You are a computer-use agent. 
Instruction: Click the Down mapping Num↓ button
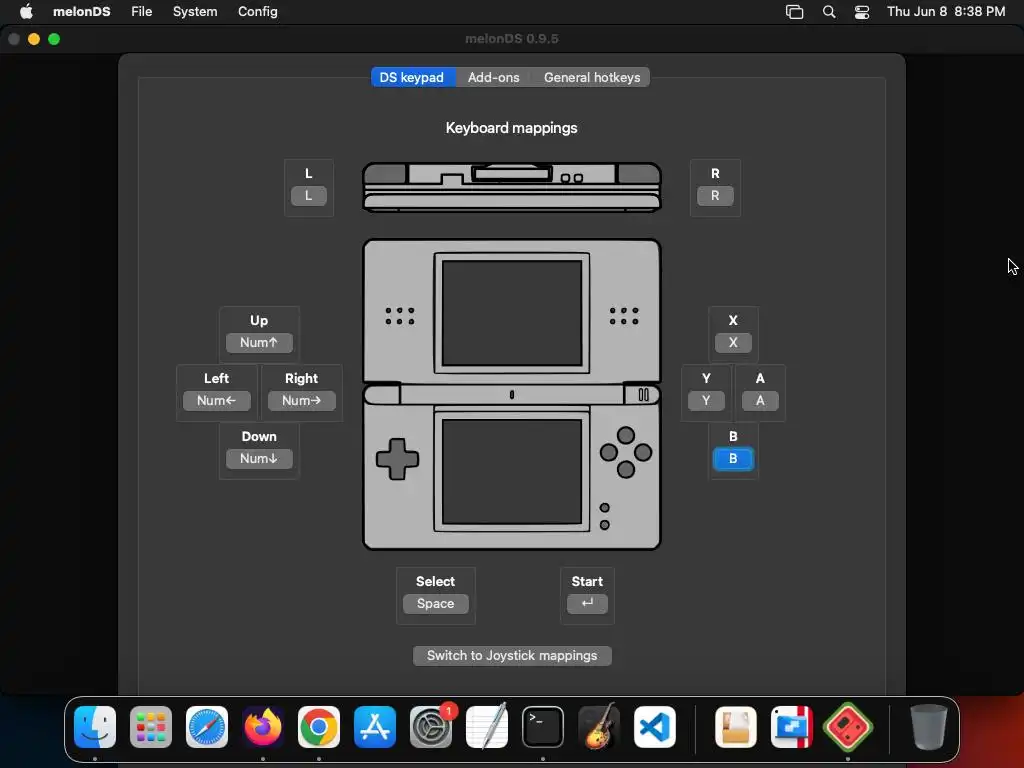point(259,459)
